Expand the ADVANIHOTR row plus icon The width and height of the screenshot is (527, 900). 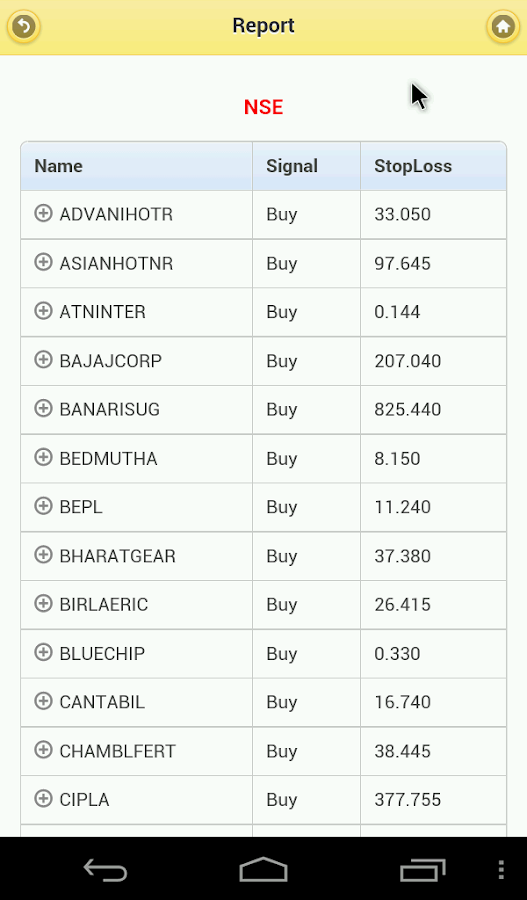pos(43,214)
